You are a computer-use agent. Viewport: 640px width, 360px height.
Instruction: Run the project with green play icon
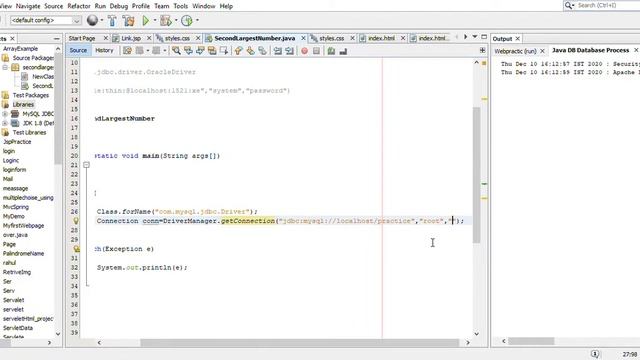(x=145, y=20)
